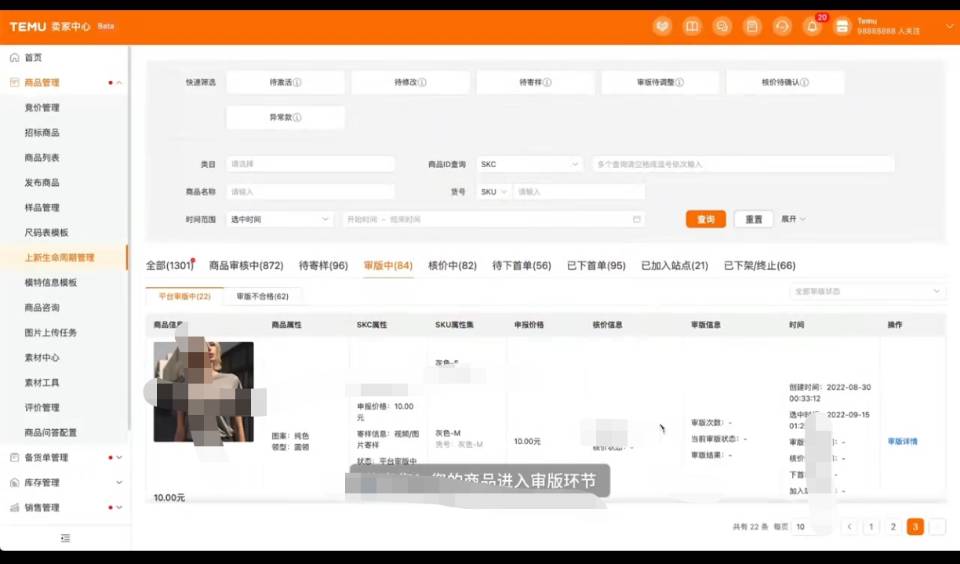The width and height of the screenshot is (960, 564).
Task: Switch to the 全部(1301) tab
Action: click(x=170, y=266)
